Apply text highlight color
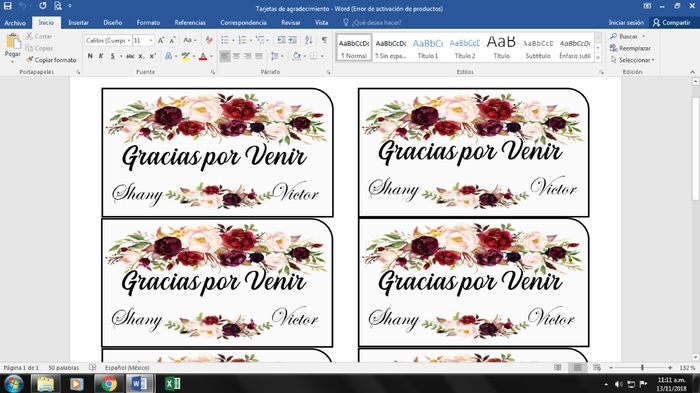The width and height of the screenshot is (700, 393). 185,56
